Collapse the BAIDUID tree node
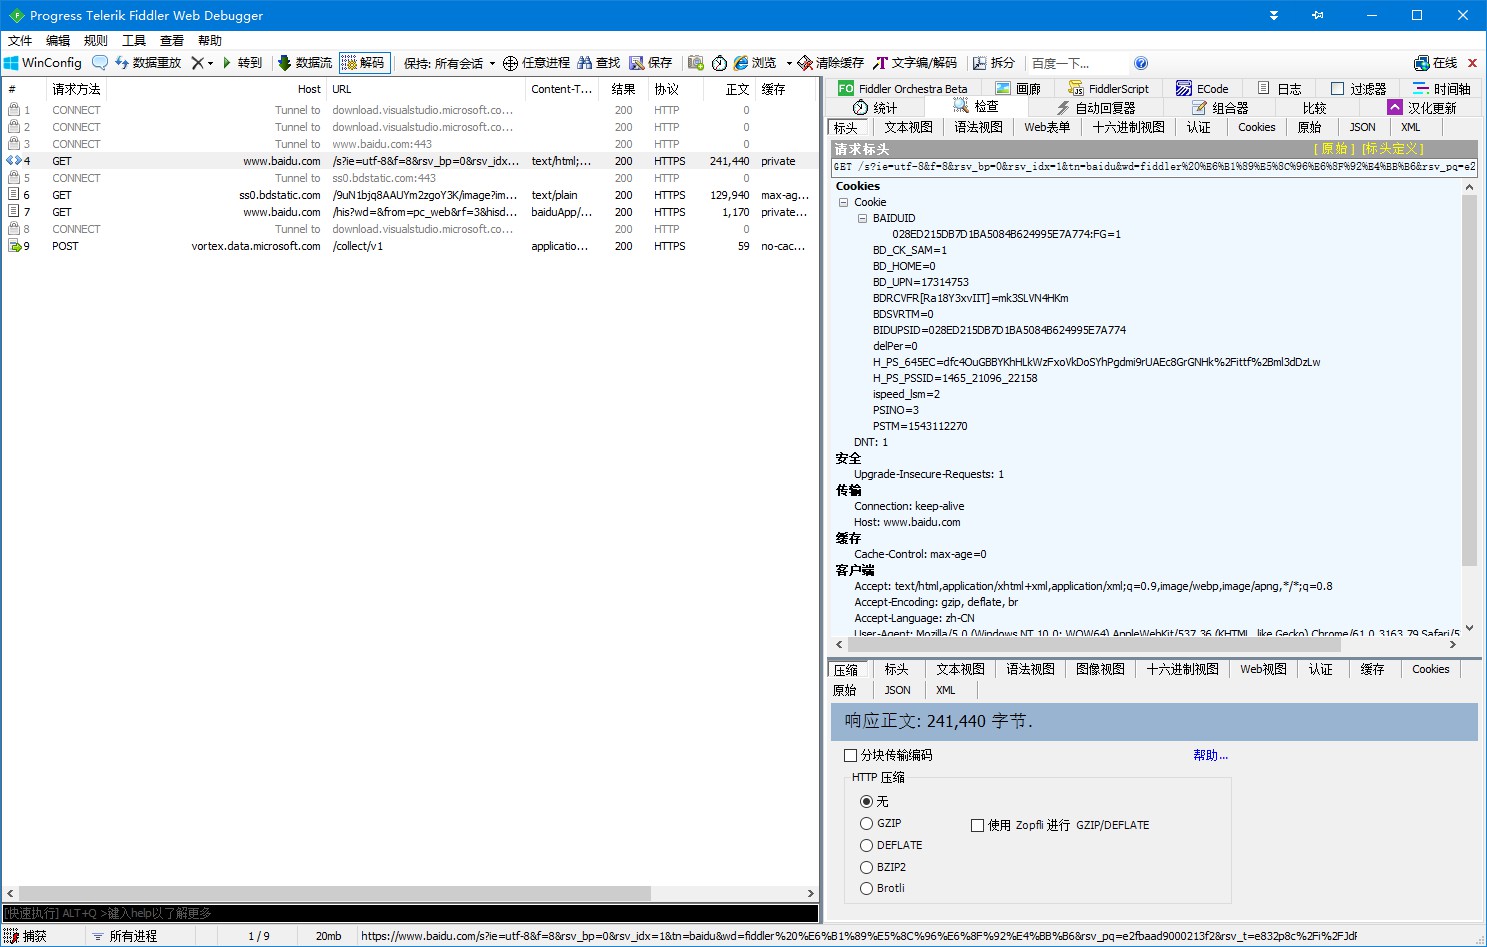This screenshot has width=1487, height=947. tap(862, 218)
